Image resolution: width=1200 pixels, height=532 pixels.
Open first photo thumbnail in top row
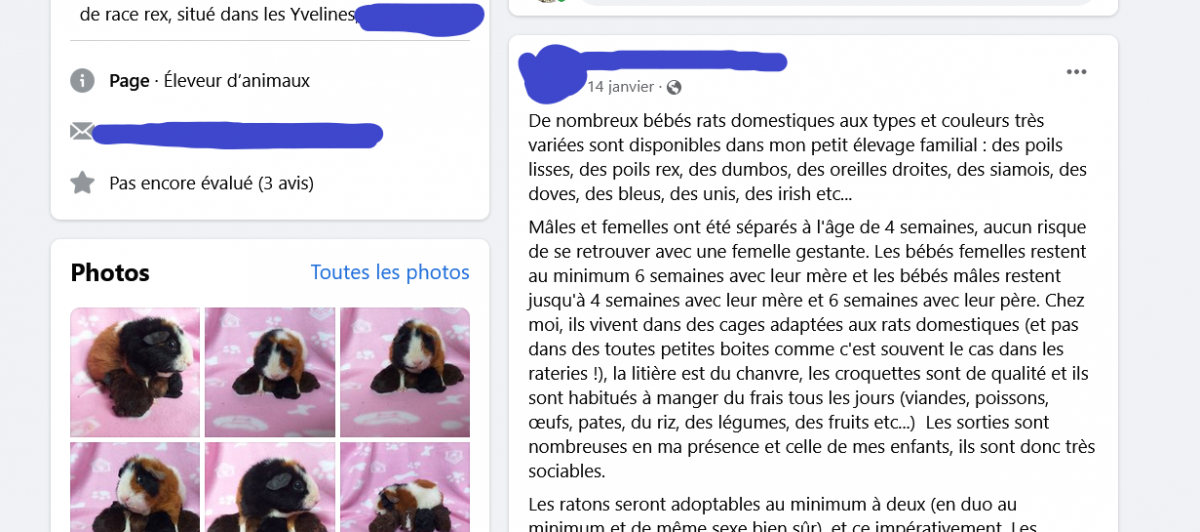135,372
